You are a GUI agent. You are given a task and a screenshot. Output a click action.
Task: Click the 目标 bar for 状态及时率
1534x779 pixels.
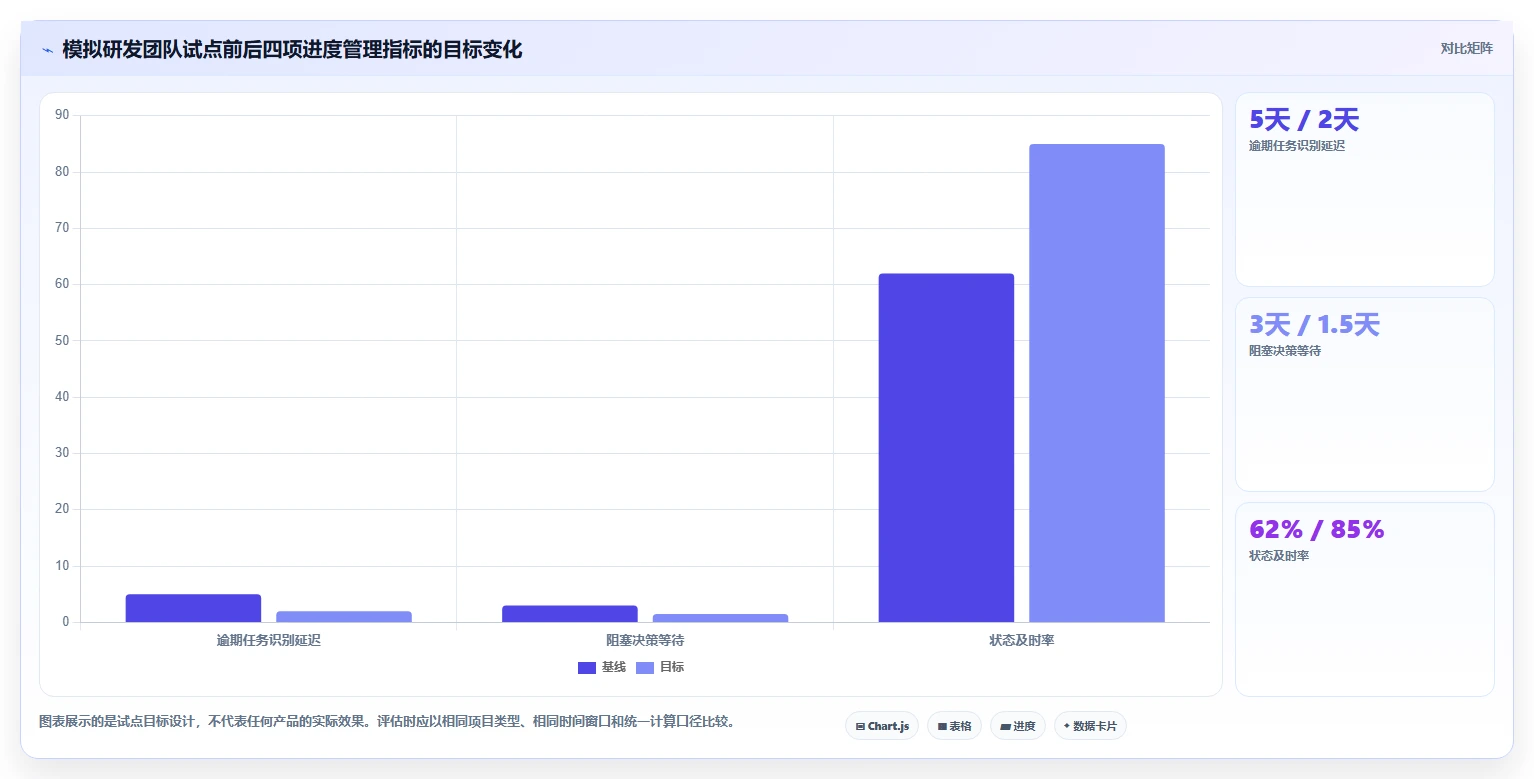[x=1097, y=383]
